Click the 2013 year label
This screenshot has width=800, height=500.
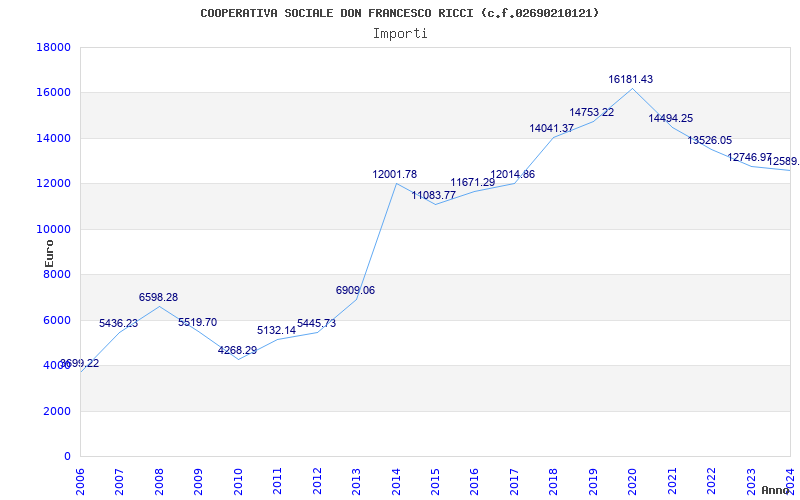(356, 482)
